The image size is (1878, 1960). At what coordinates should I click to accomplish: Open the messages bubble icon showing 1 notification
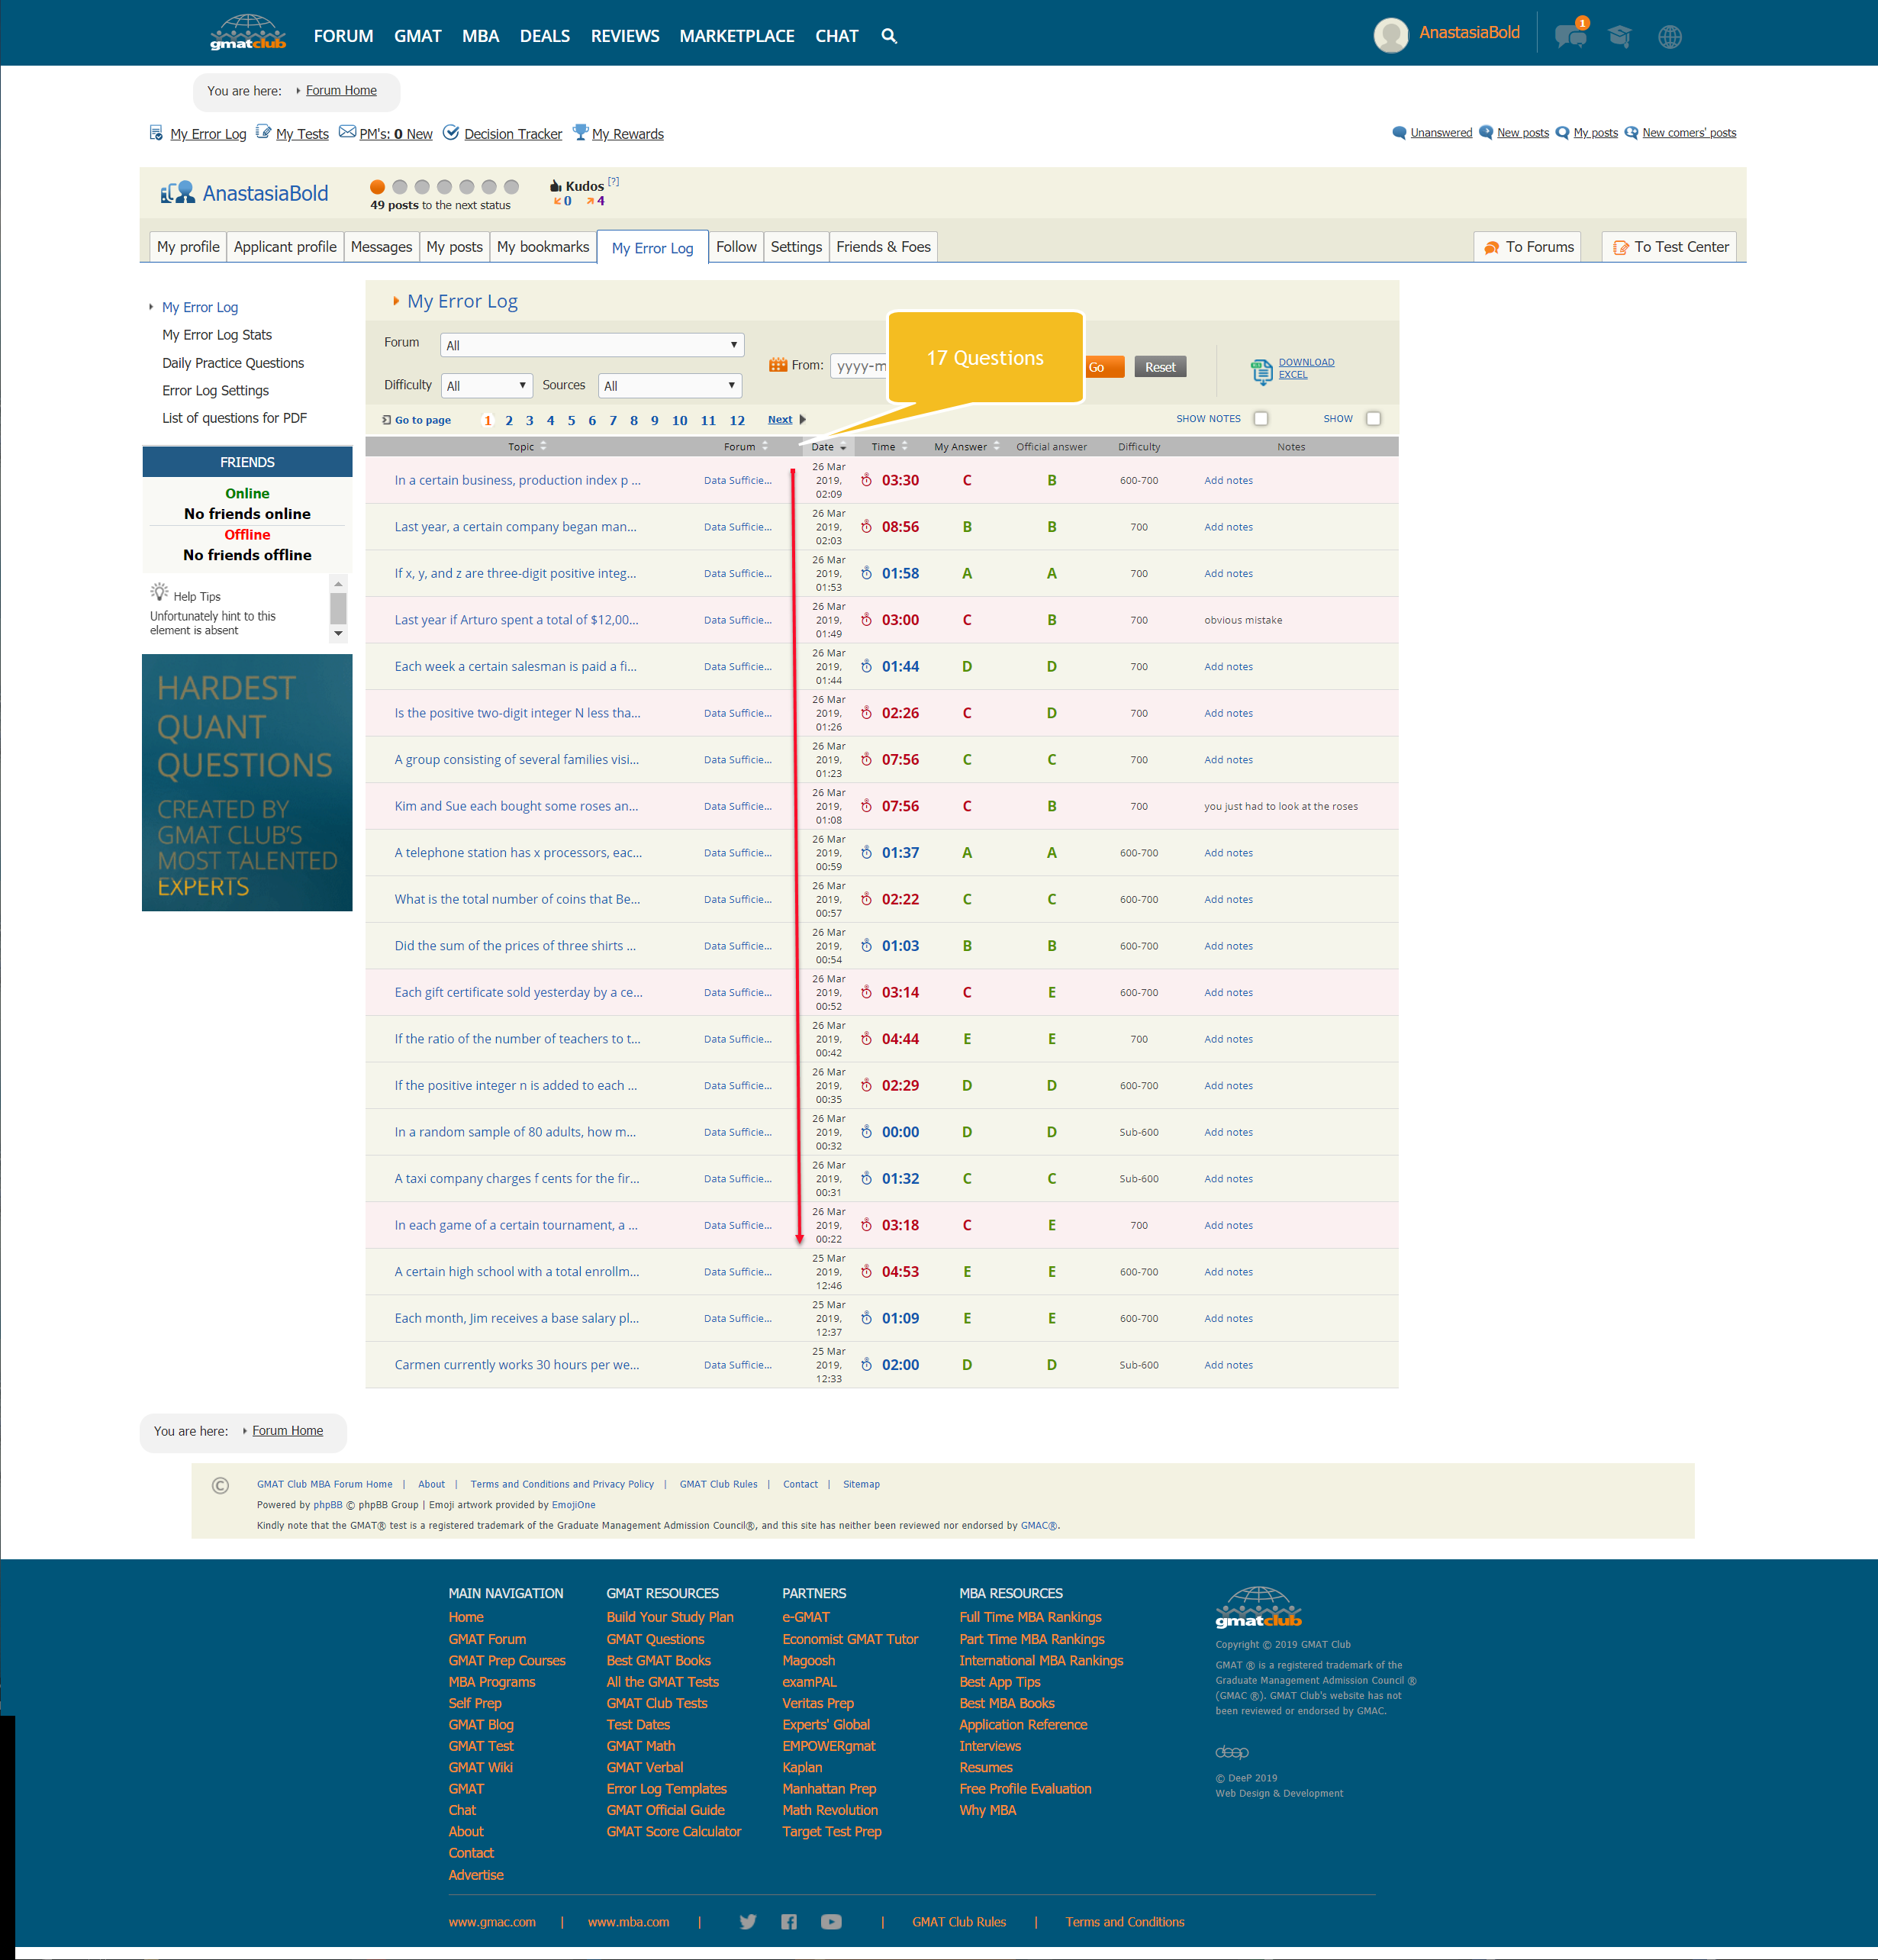pos(1570,36)
